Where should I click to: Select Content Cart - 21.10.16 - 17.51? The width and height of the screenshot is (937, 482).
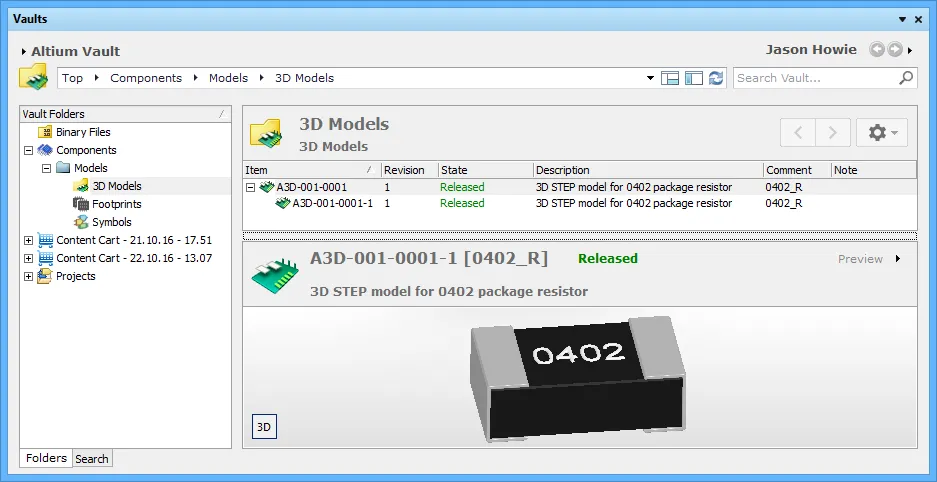click(x=134, y=240)
